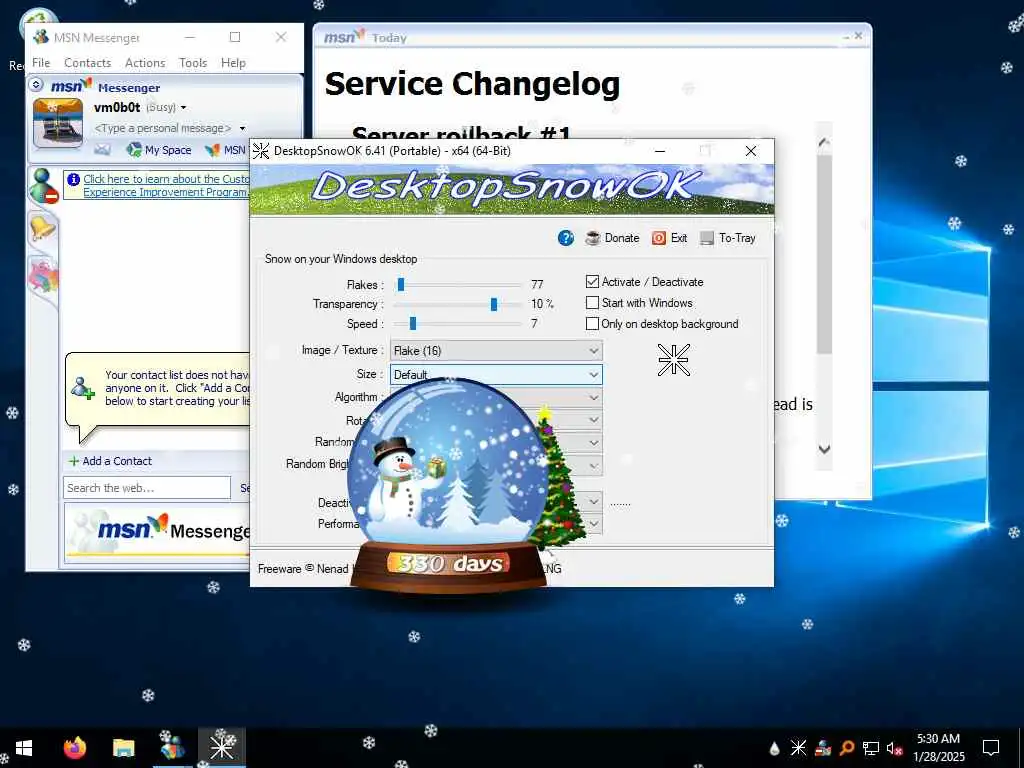Click the round collapse toggle beside msn Messenger logo
Screen dimensions: 1024x768
tap(37, 85)
